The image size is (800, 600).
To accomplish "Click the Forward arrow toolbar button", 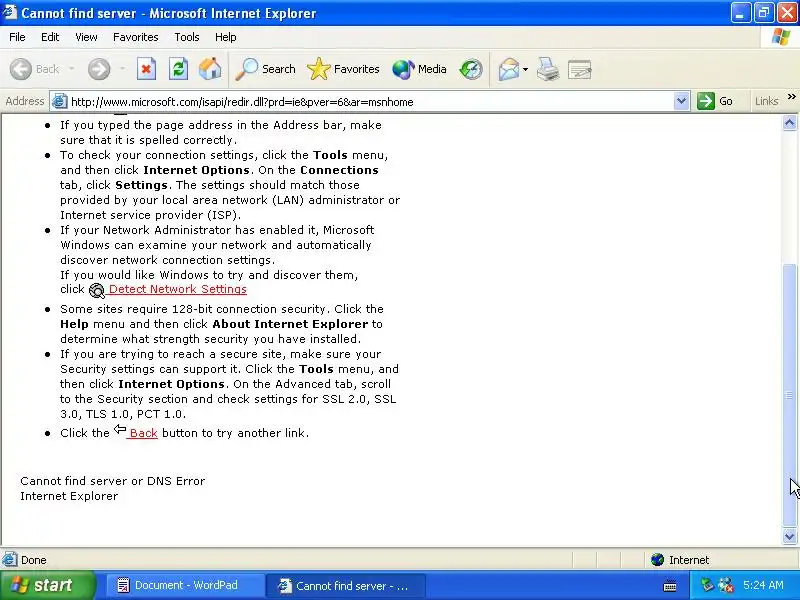I will [99, 69].
